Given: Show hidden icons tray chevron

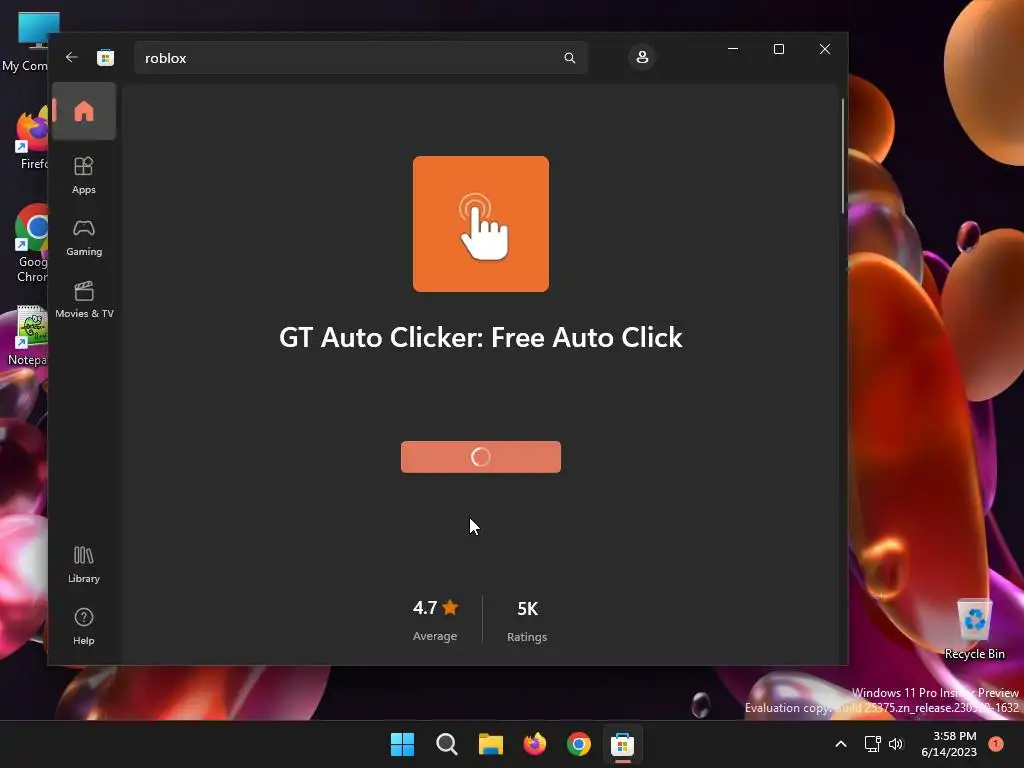Looking at the screenshot, I should click(840, 744).
